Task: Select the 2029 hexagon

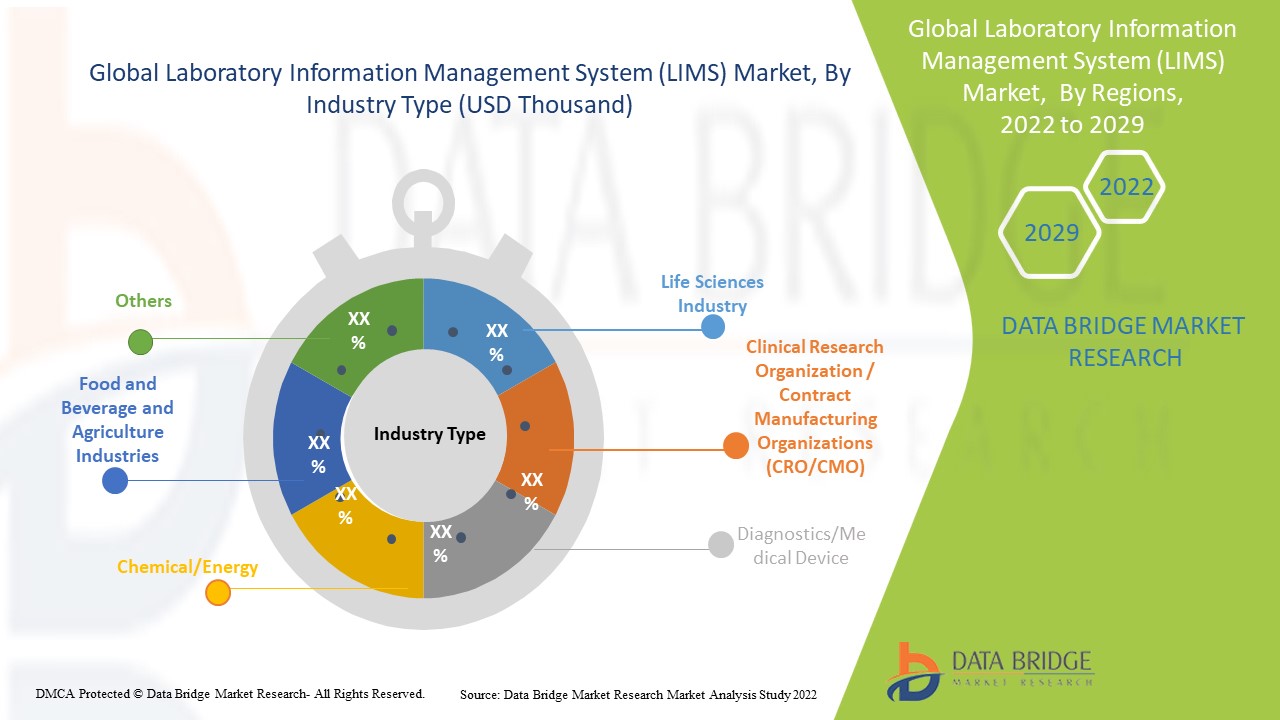Action: 1050,233
